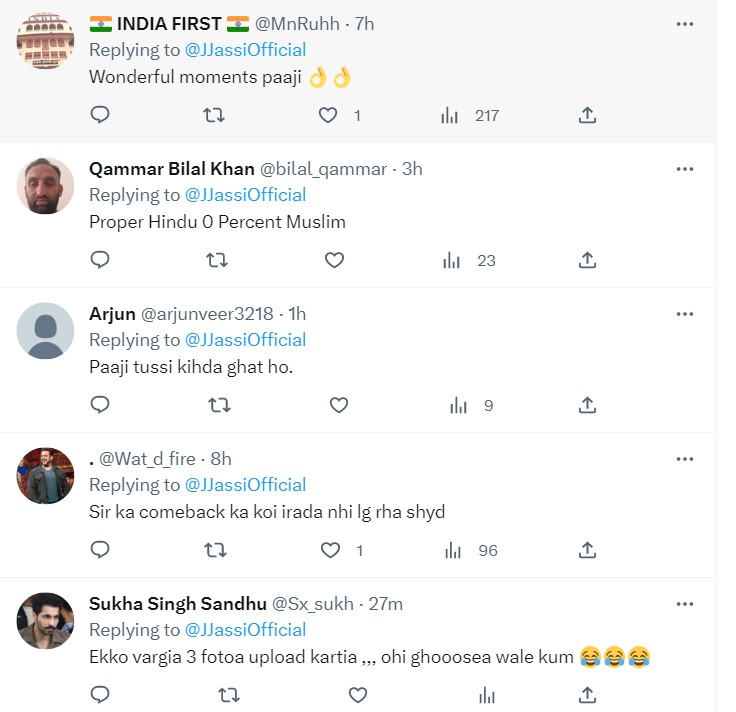736x712 pixels.
Task: Open Sukha Singh Sandhu's profile picture
Action: pyautogui.click(x=46, y=621)
